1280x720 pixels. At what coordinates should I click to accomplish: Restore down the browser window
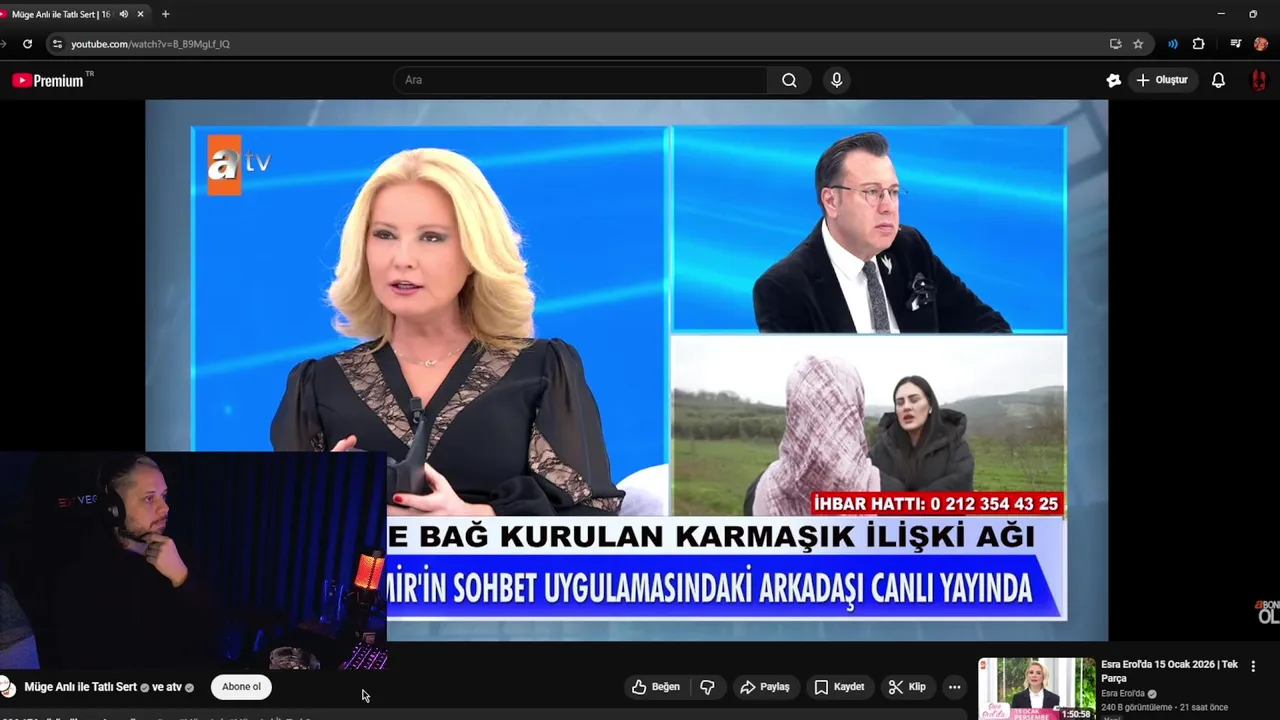coord(1253,14)
